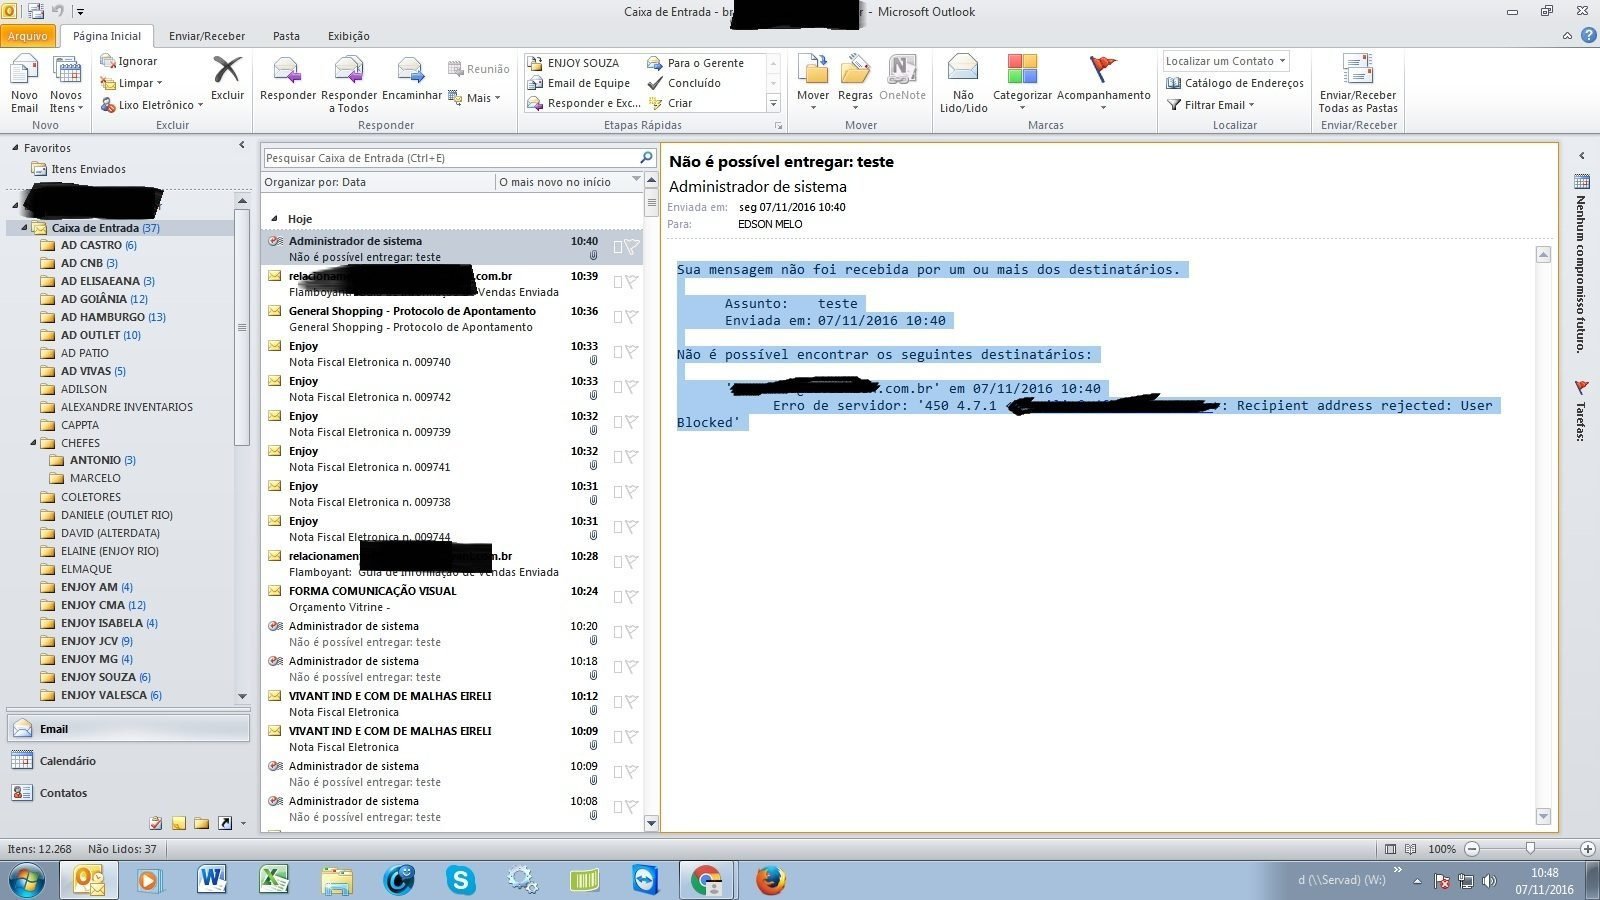
Task: Flag the Administrador de sistema 10:20 message
Action: (x=631, y=632)
